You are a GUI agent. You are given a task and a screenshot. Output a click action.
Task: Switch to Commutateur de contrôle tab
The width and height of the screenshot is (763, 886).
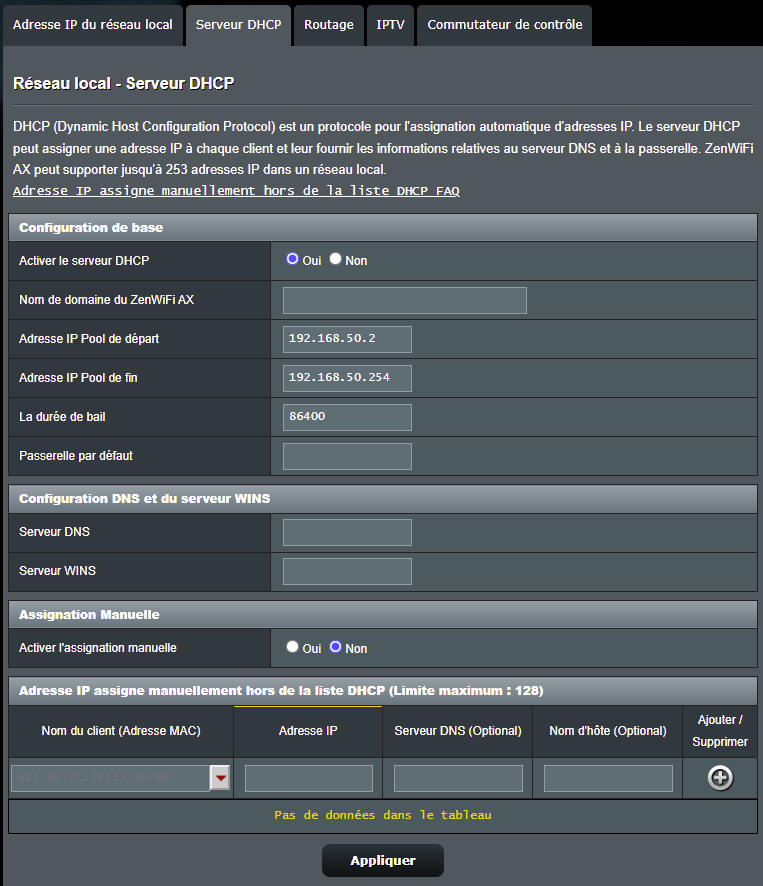[505, 25]
